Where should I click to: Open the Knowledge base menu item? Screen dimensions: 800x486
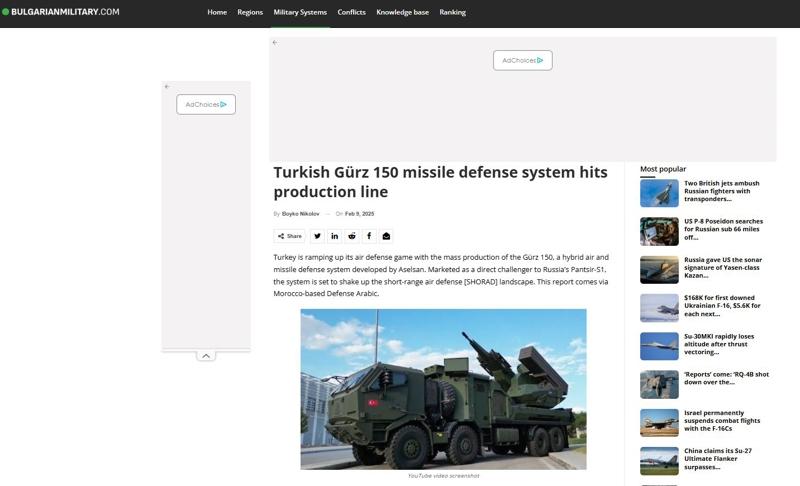tap(403, 12)
